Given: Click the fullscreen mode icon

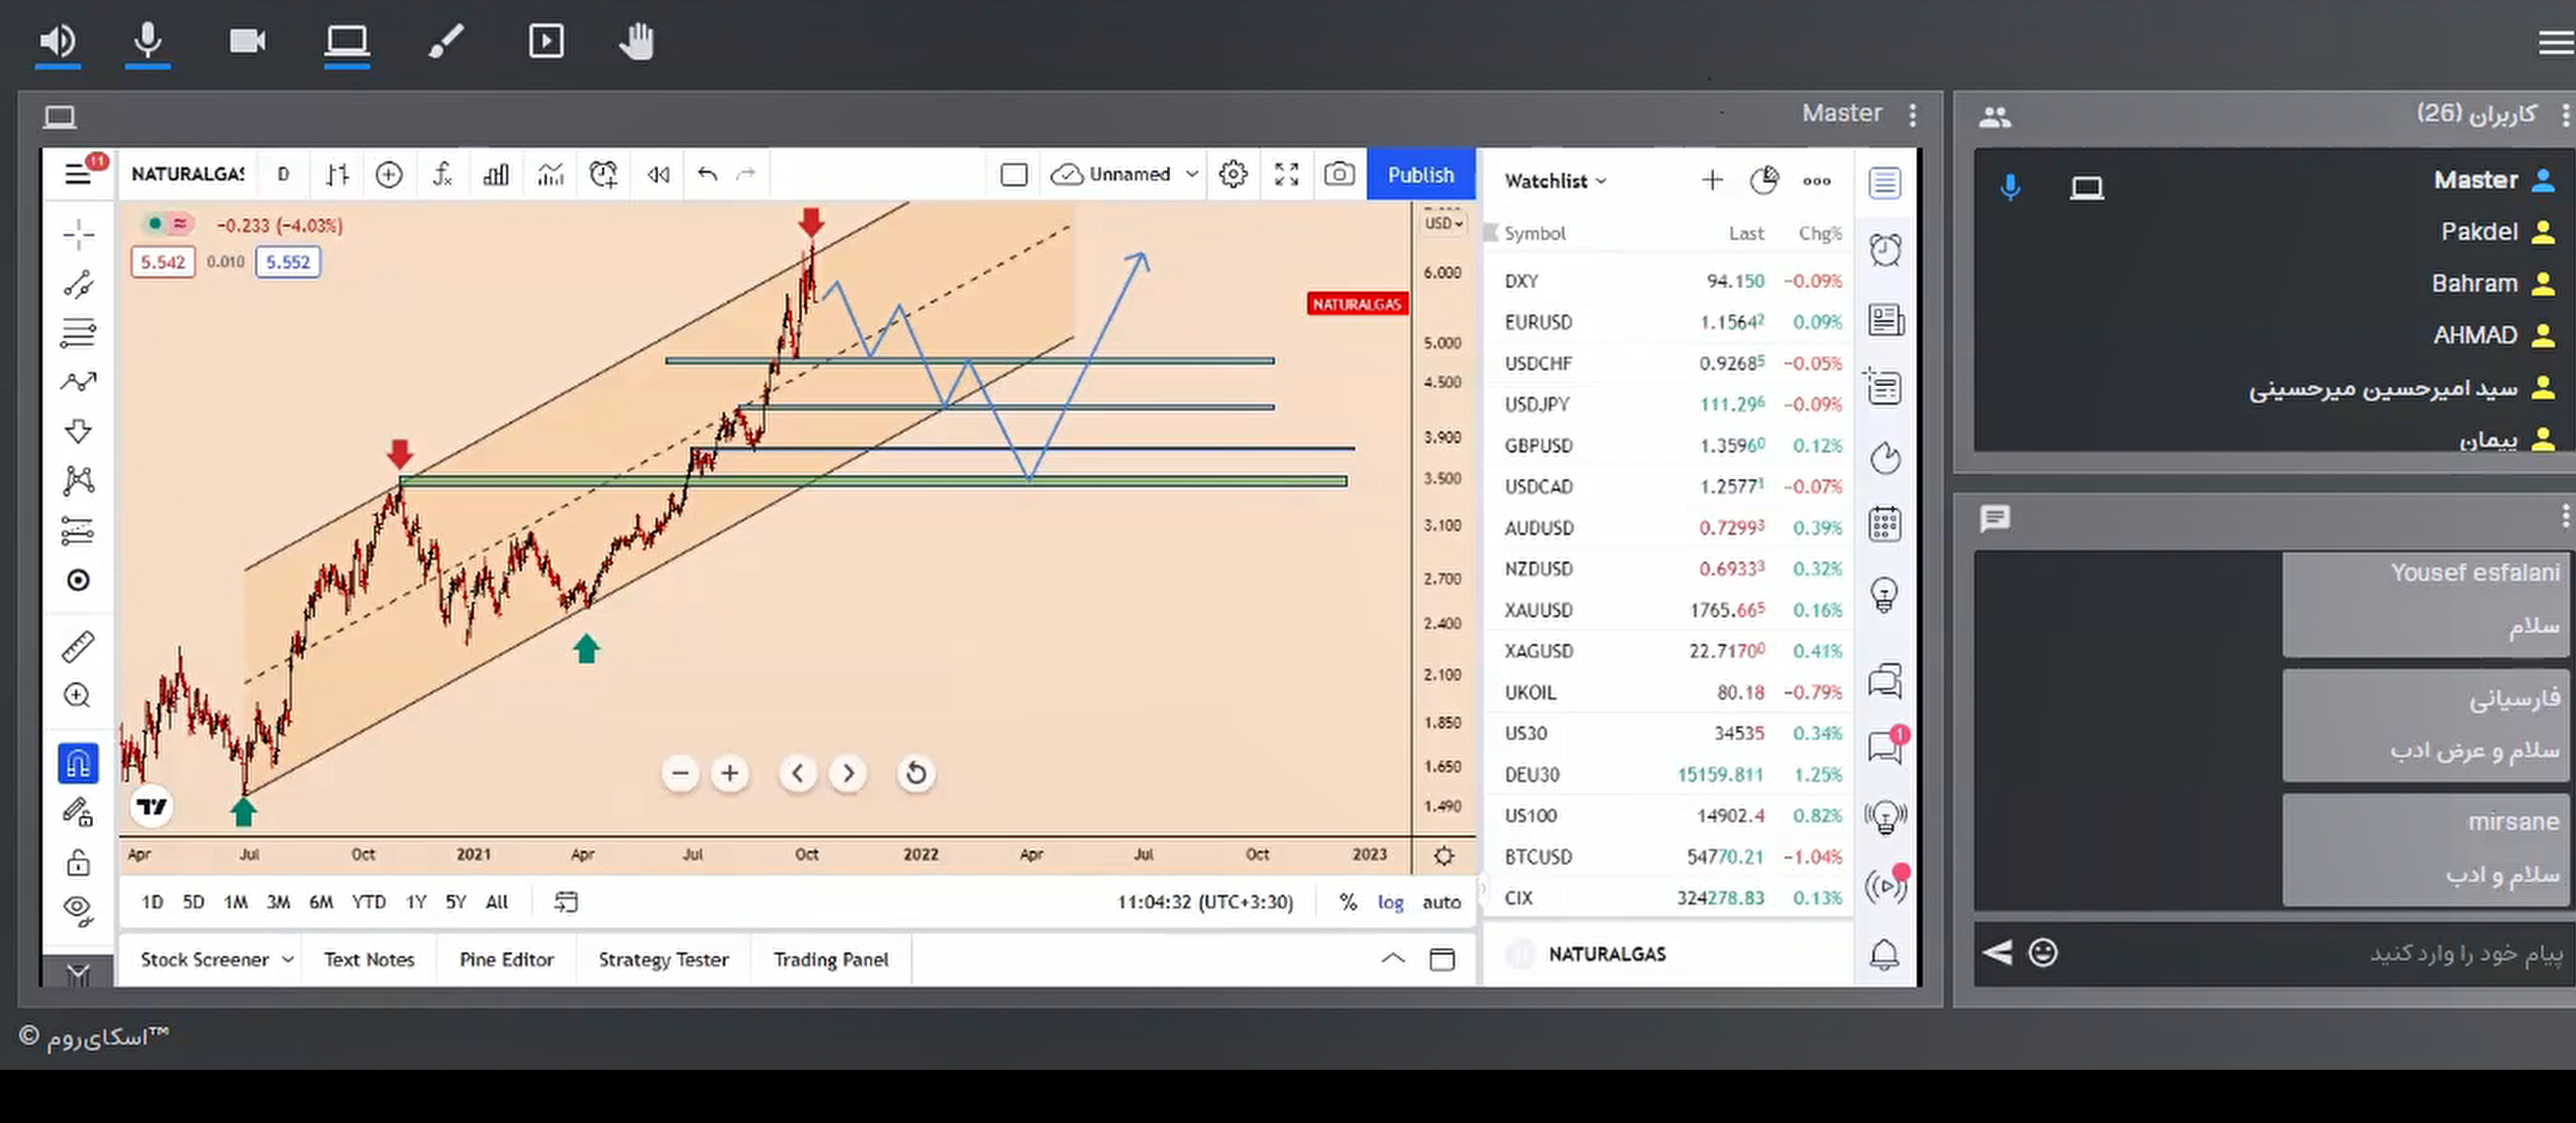Looking at the screenshot, I should pyautogui.click(x=1287, y=175).
